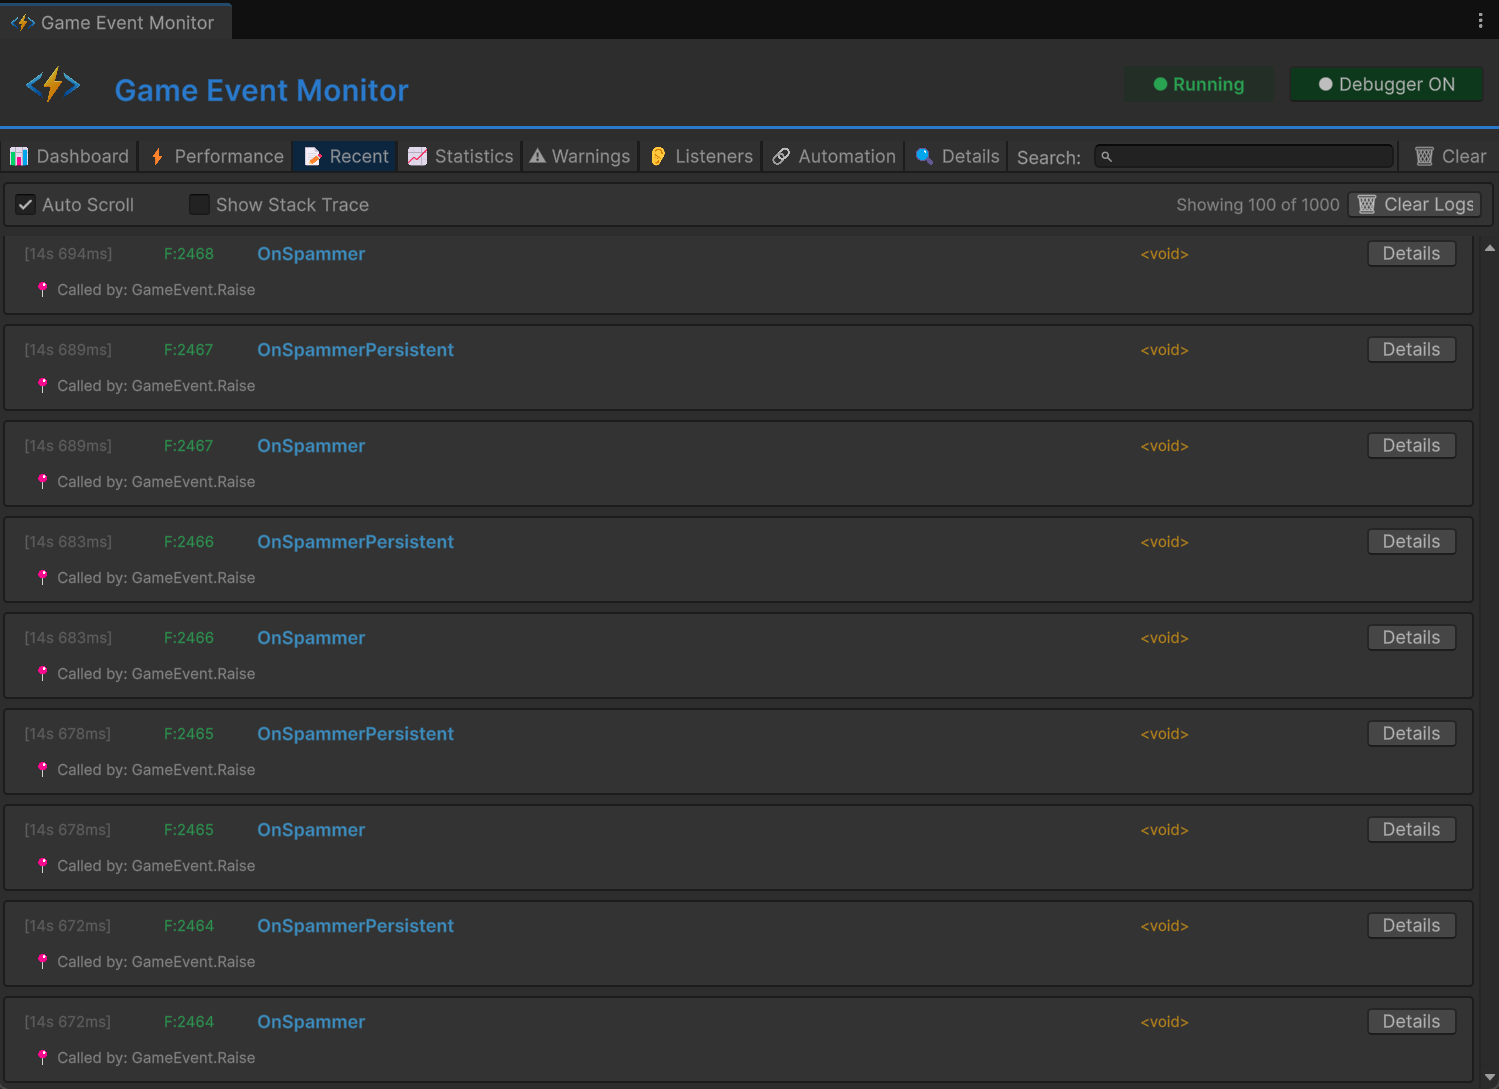Click the Automation chain-link icon
The image size is (1499, 1089).
pos(780,156)
